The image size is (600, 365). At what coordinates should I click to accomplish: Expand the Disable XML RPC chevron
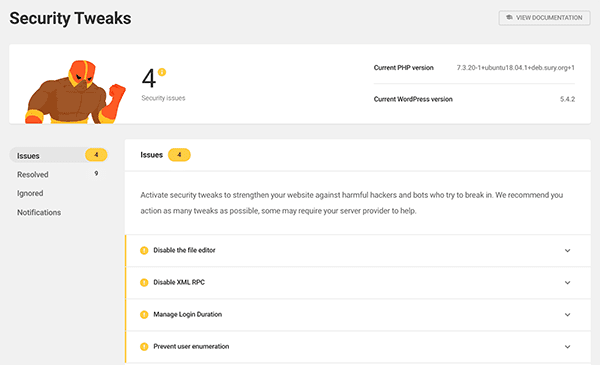pos(567,283)
